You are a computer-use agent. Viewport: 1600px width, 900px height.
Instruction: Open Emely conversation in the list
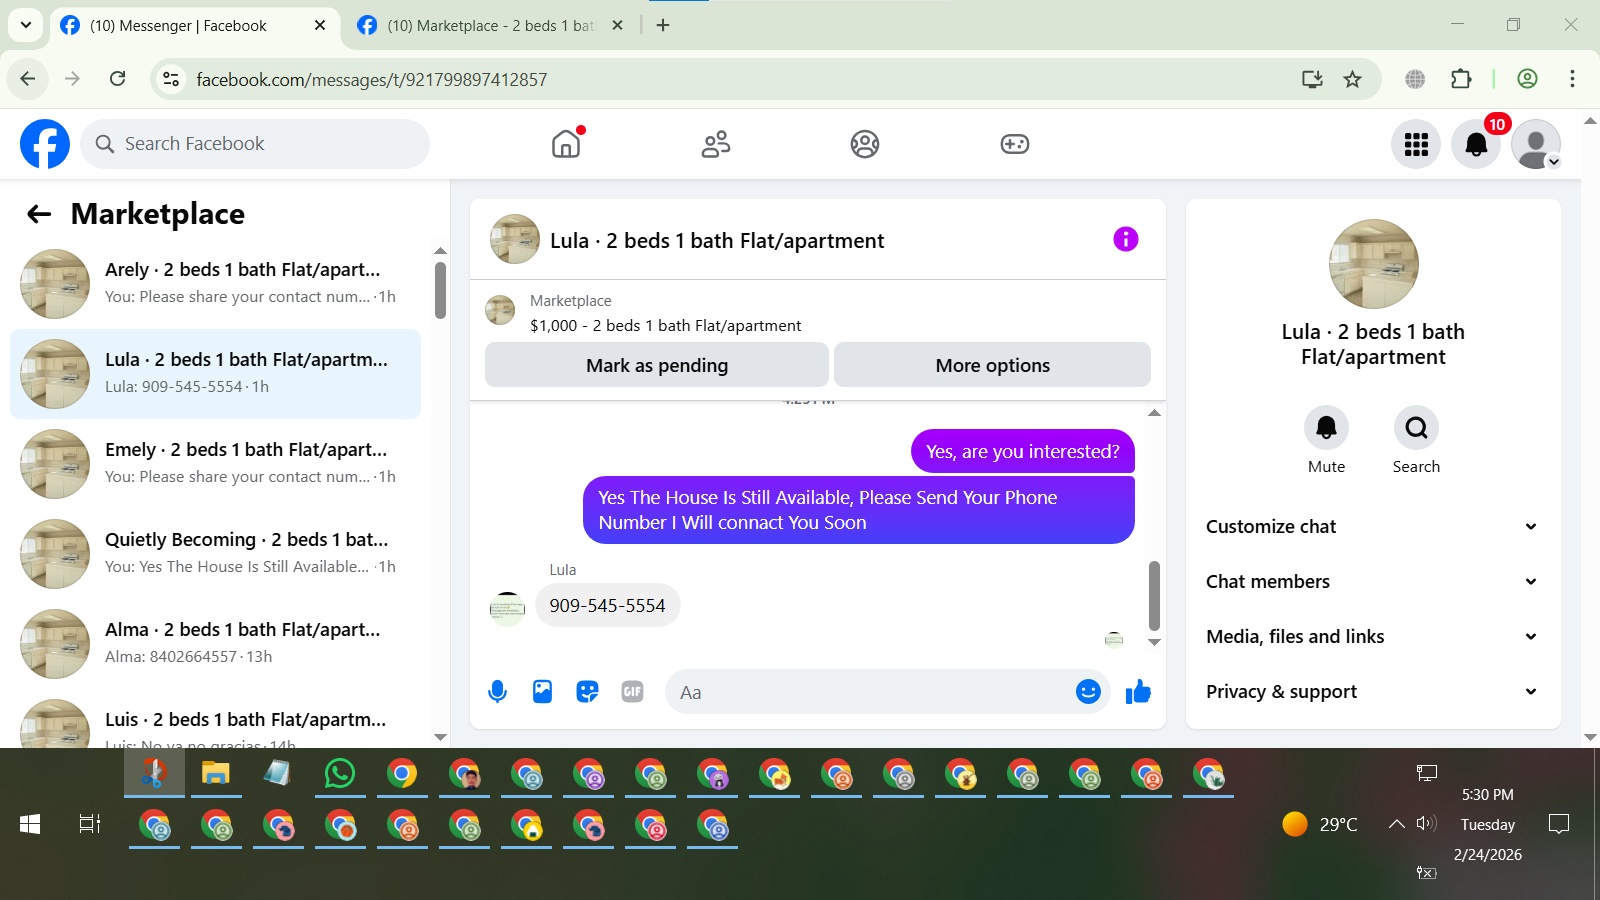[x=215, y=464]
